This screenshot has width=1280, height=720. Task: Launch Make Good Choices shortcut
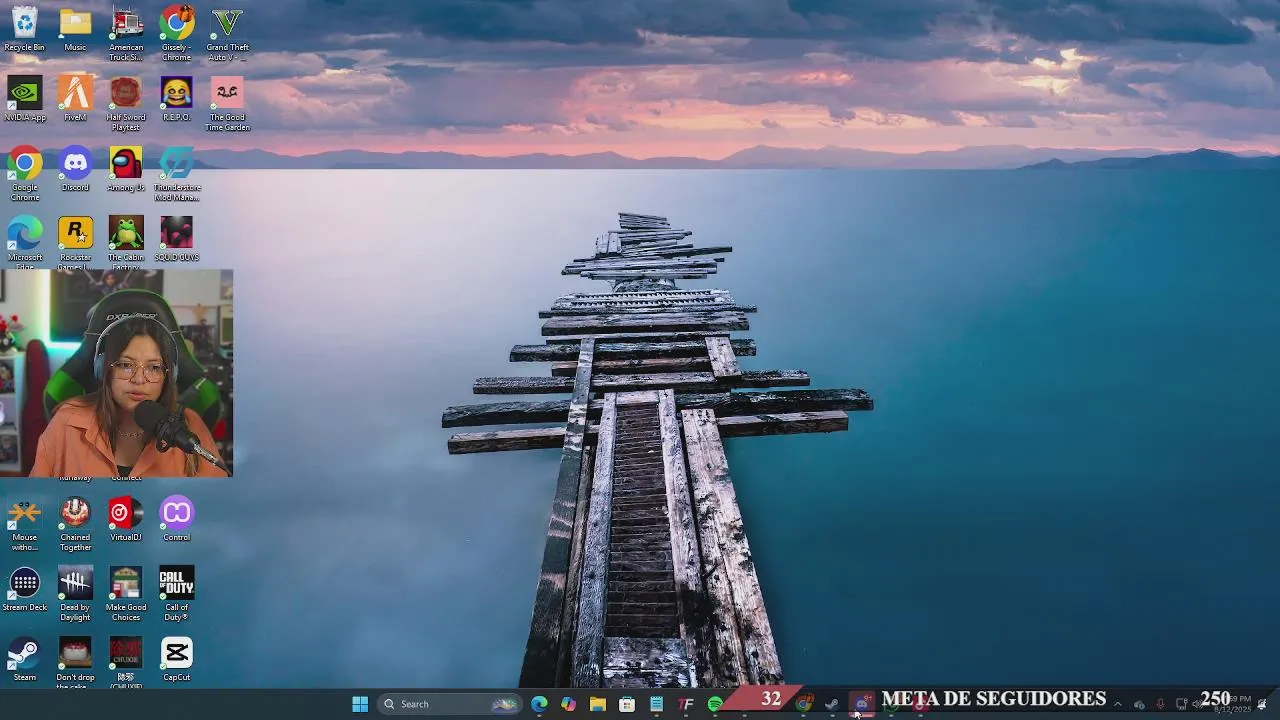point(126,595)
